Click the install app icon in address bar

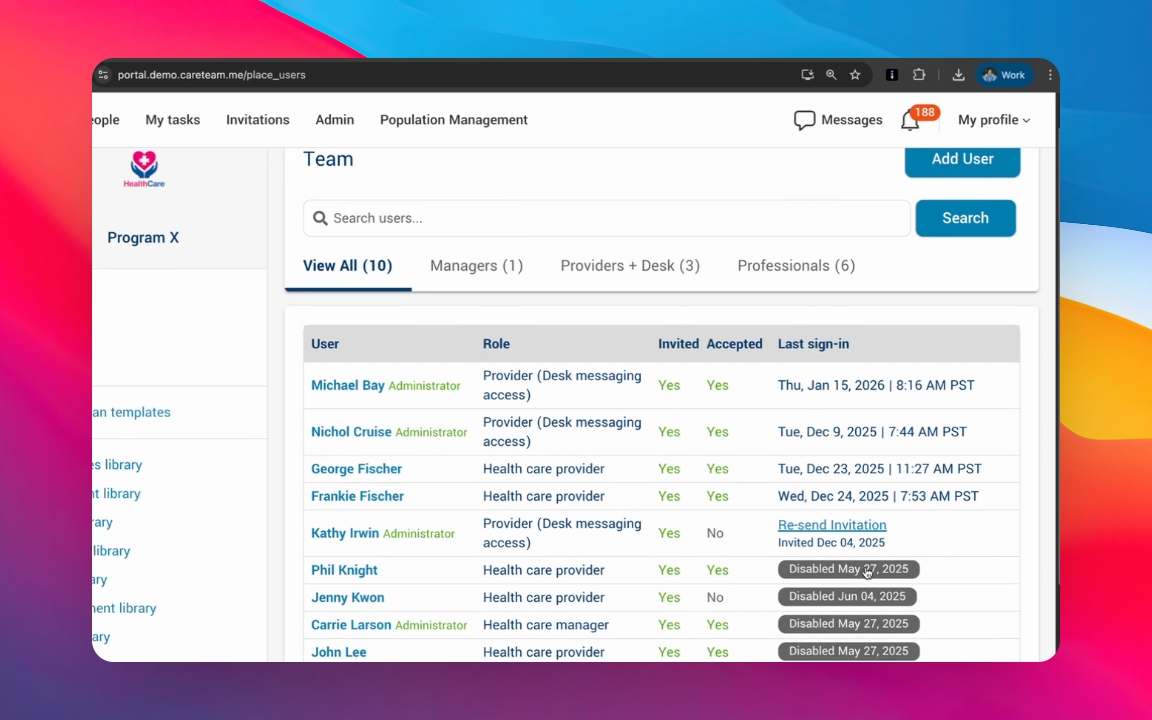click(807, 75)
